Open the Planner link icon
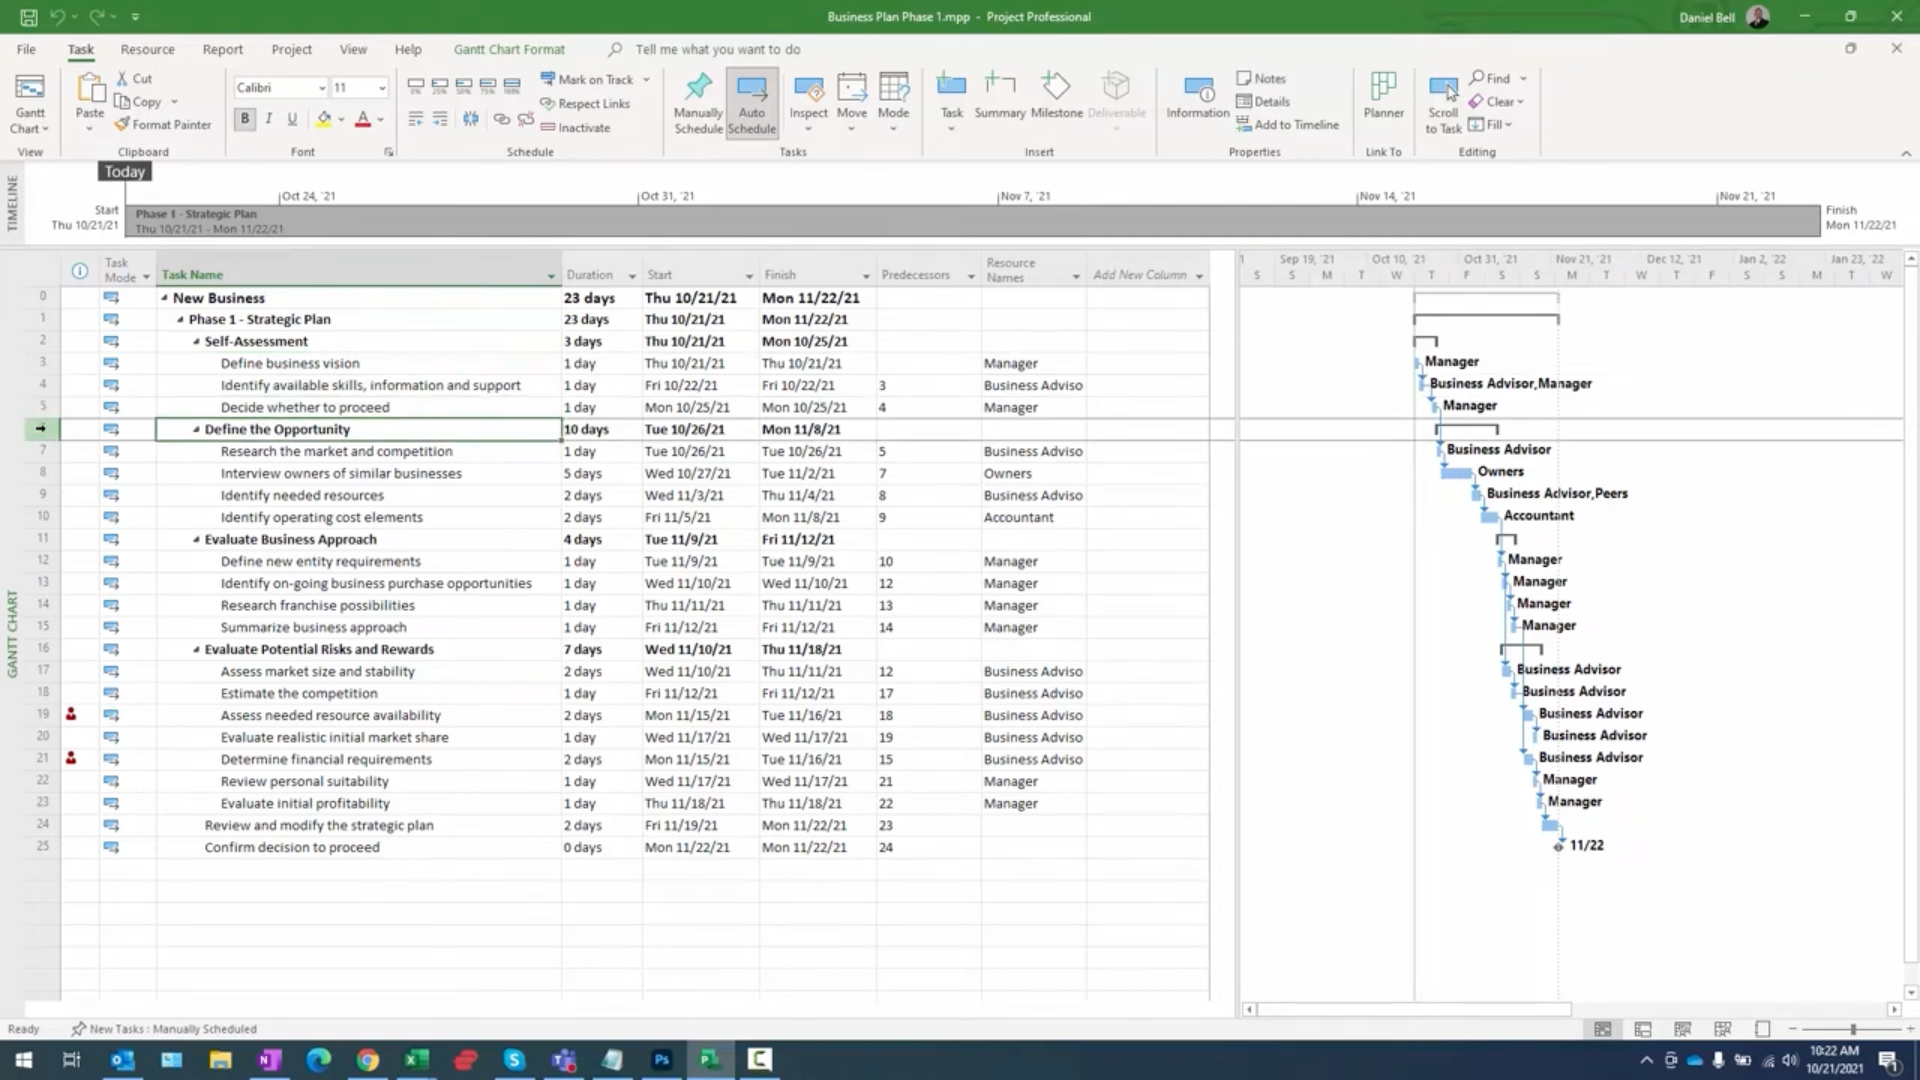The height and width of the screenshot is (1080, 1920). pos(1383,88)
